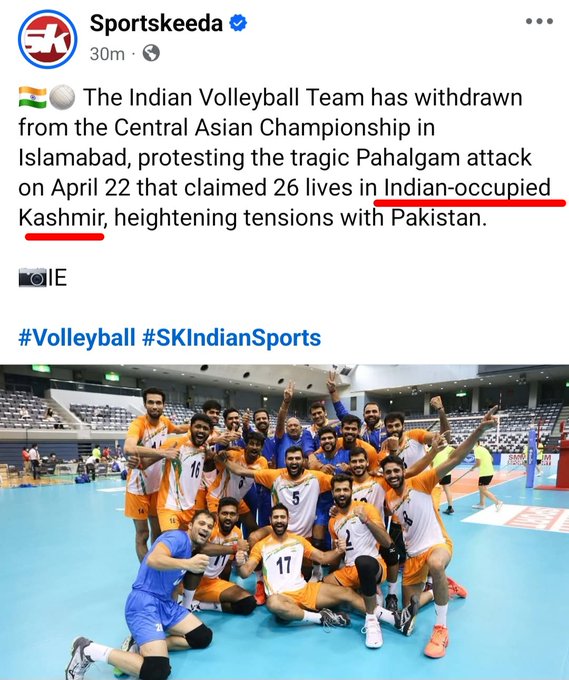Click the words Central Asian Championship in caption
Viewport: 569px width, 680px height.
pos(262,128)
